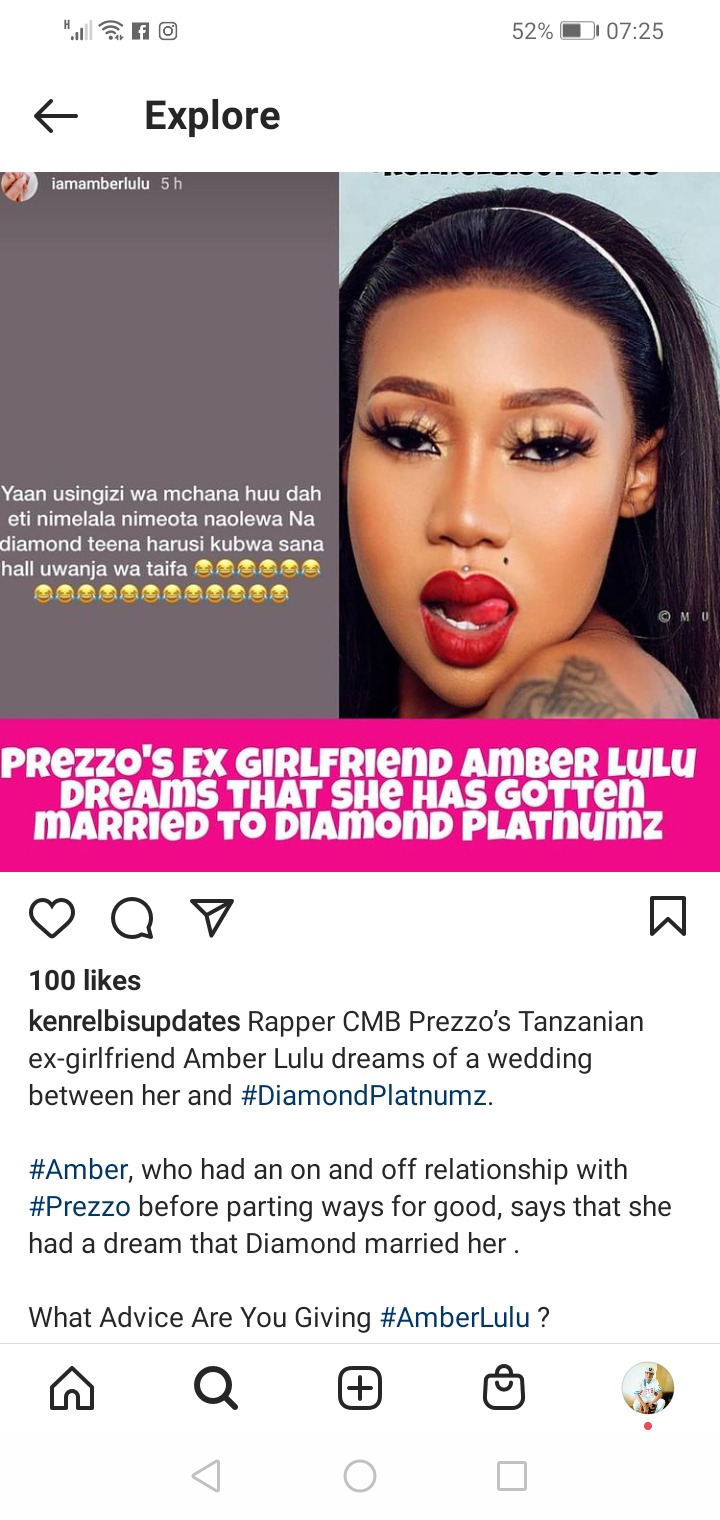The image size is (720, 1520).
Task: Tap the #Prezzo hashtag link
Action: click(x=80, y=1207)
